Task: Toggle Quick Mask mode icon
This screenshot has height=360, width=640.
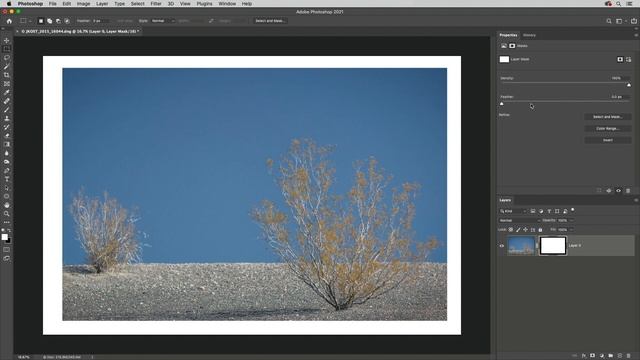Action: pos(7,249)
